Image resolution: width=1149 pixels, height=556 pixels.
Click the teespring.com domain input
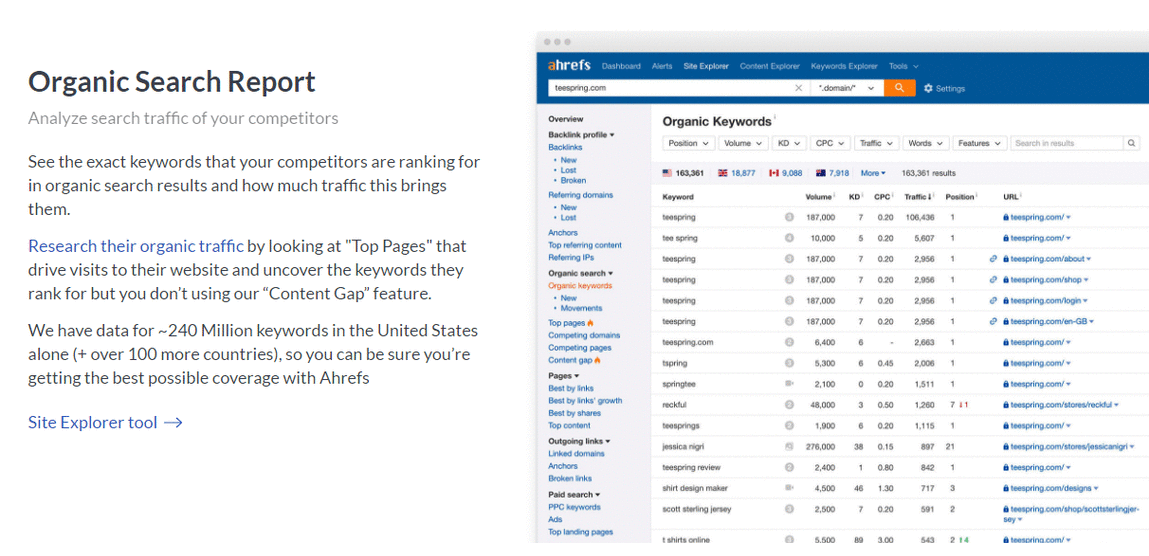(670, 88)
